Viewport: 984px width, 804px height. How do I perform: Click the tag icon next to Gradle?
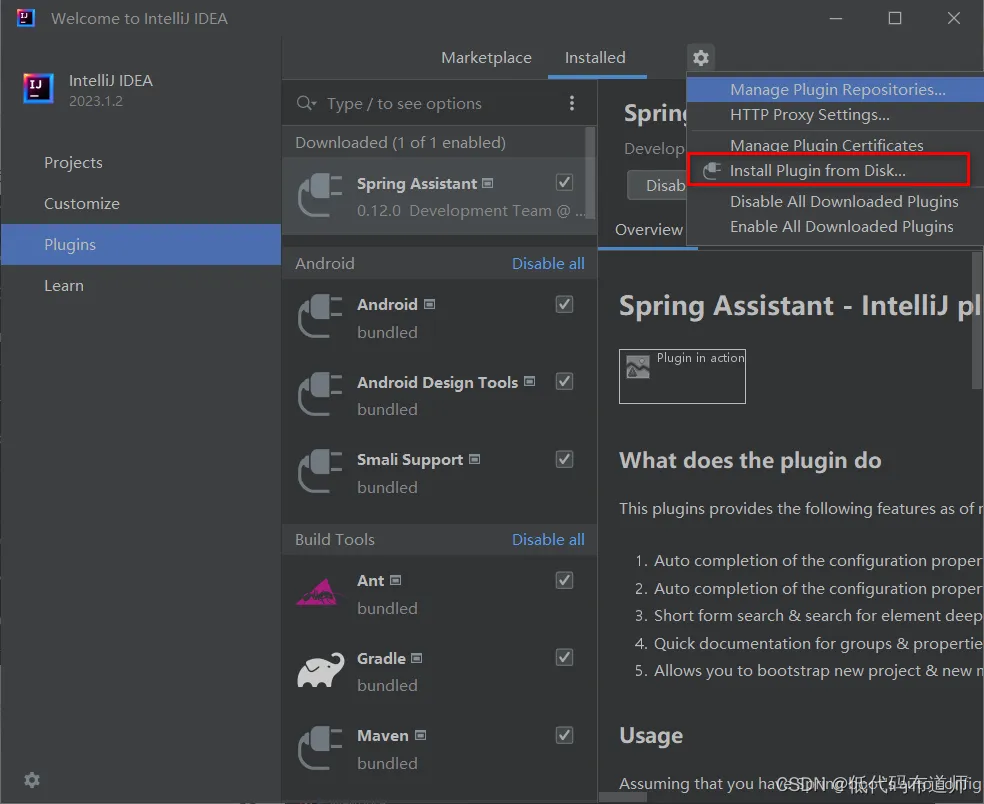click(417, 658)
